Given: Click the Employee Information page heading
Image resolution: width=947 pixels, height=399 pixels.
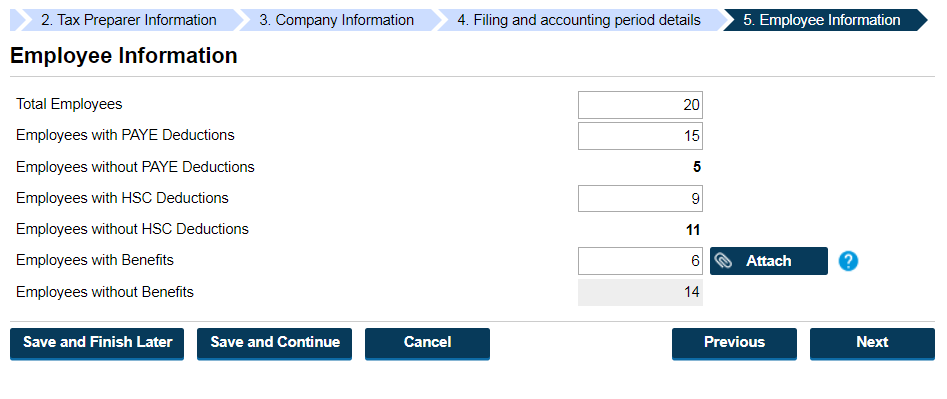Looking at the screenshot, I should [x=124, y=56].
